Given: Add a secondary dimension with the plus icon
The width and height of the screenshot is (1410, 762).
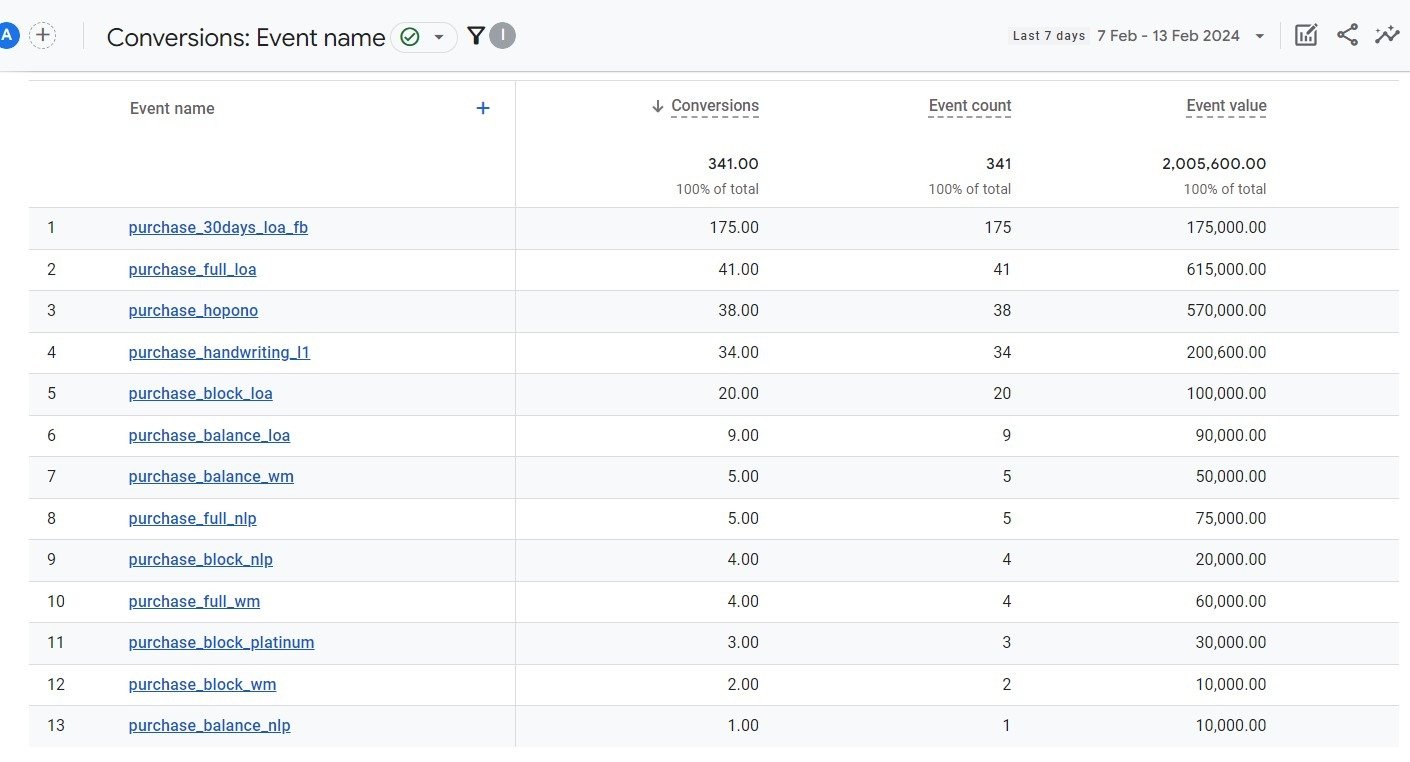Looking at the screenshot, I should (483, 107).
